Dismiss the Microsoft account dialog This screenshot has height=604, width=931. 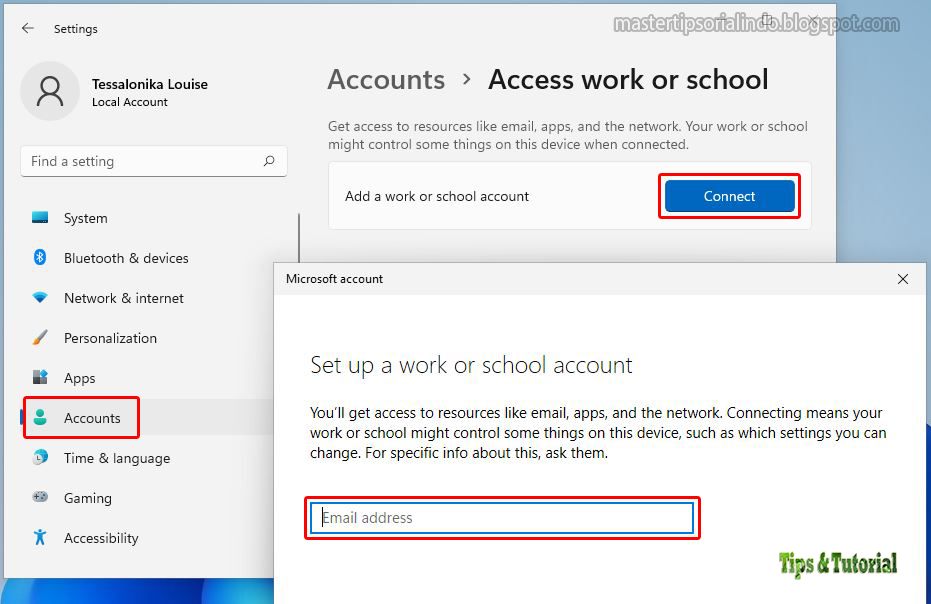[x=903, y=279]
